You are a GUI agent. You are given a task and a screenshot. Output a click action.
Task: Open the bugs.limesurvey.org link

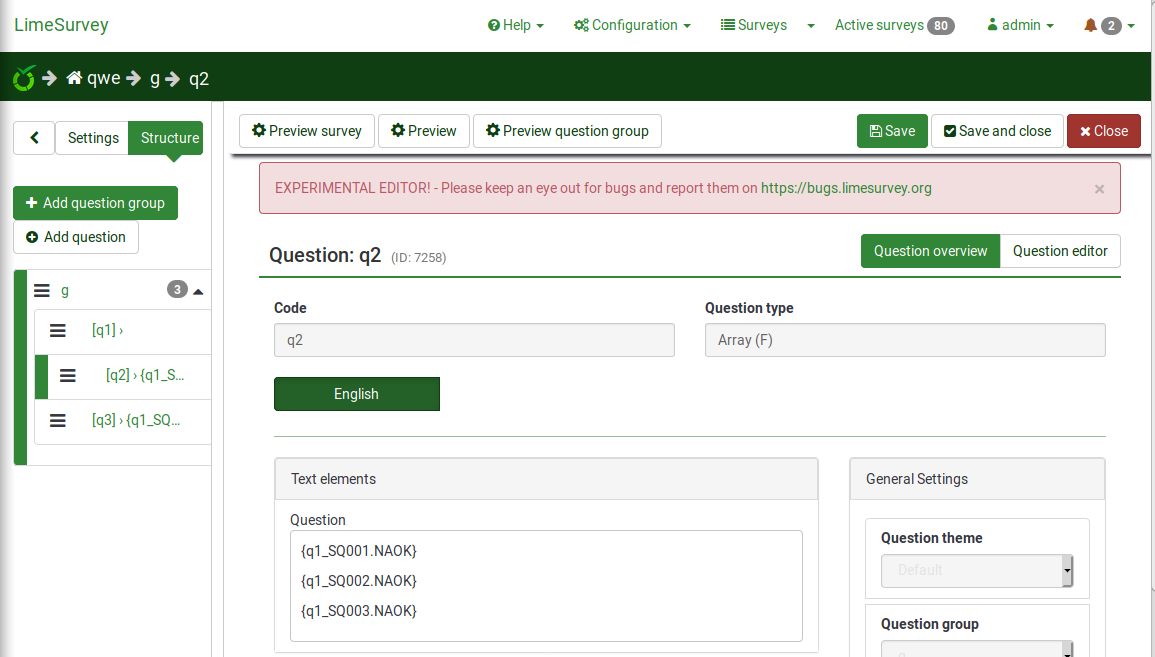click(846, 188)
